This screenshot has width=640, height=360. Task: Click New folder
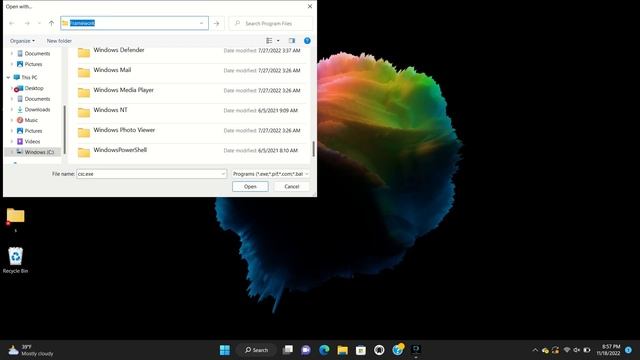pos(59,41)
